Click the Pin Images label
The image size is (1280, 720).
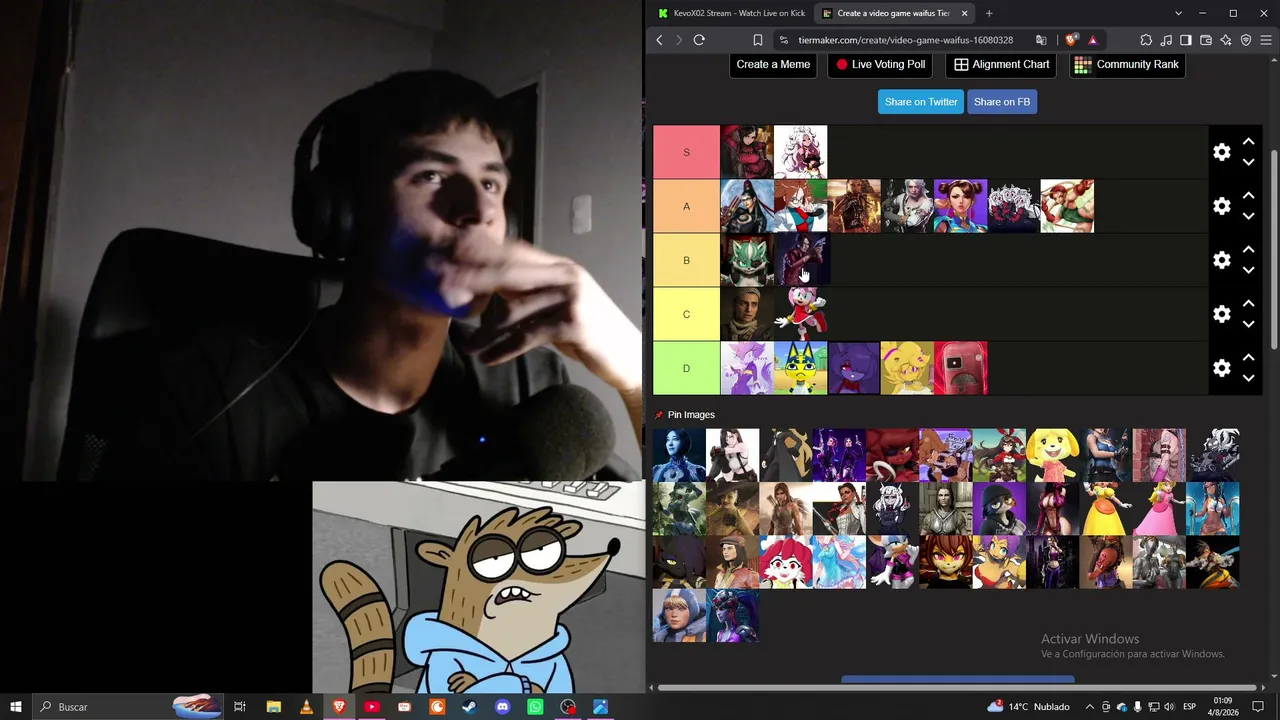point(691,415)
